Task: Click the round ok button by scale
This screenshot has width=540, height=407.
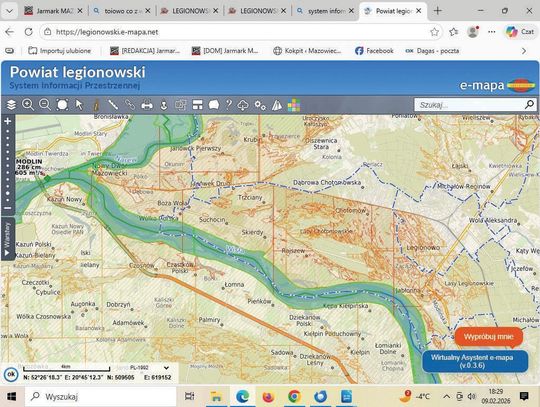Action: click(11, 374)
